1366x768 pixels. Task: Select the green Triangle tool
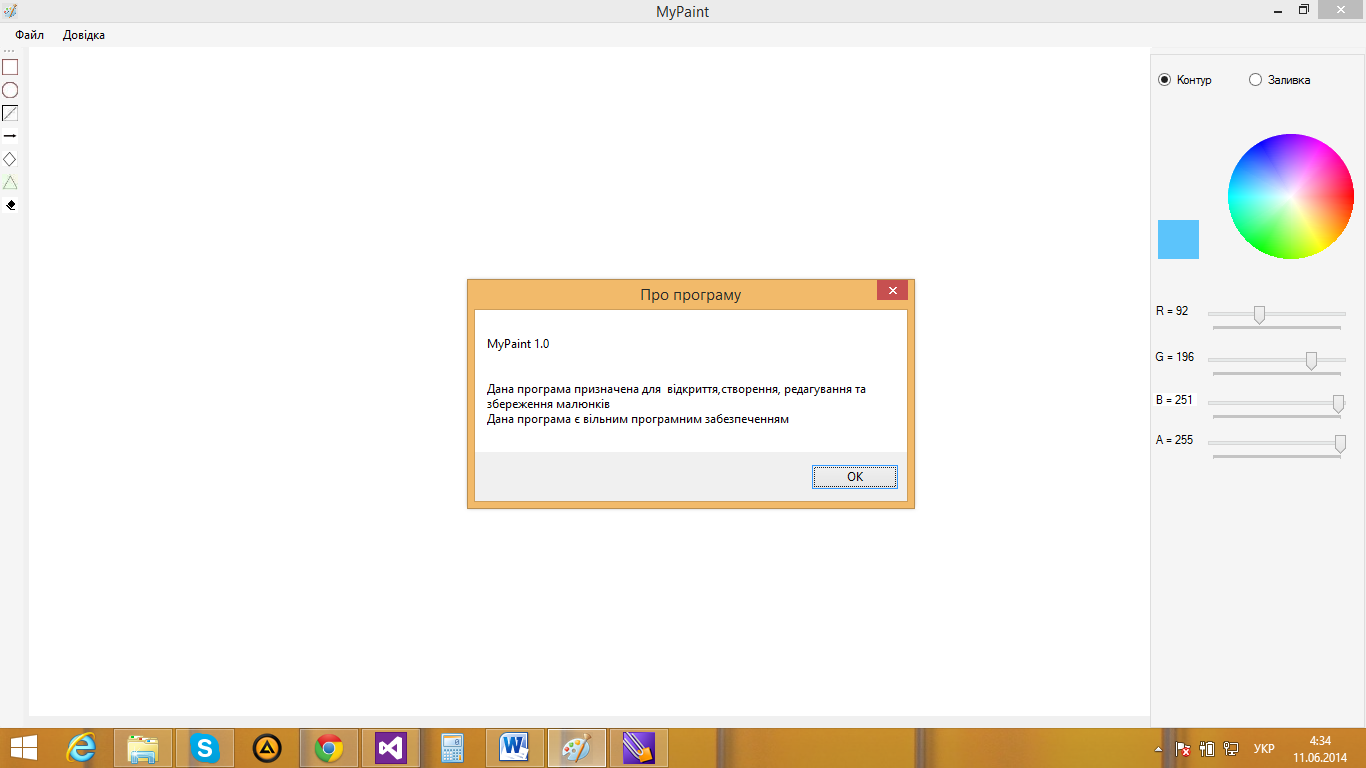[10, 182]
